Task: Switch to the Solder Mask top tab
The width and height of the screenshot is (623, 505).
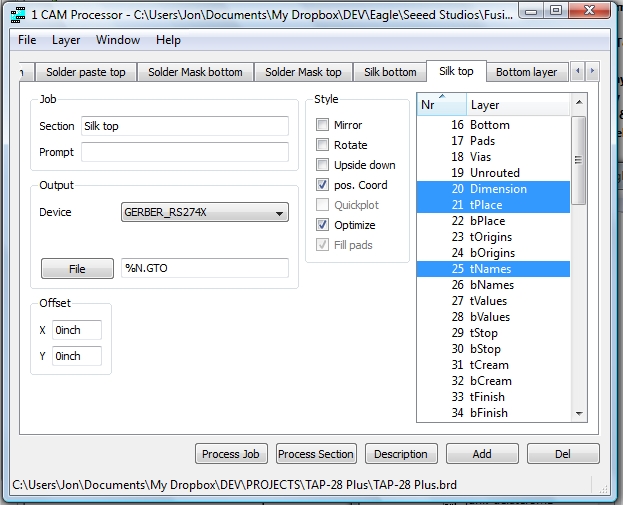Action: pos(303,72)
